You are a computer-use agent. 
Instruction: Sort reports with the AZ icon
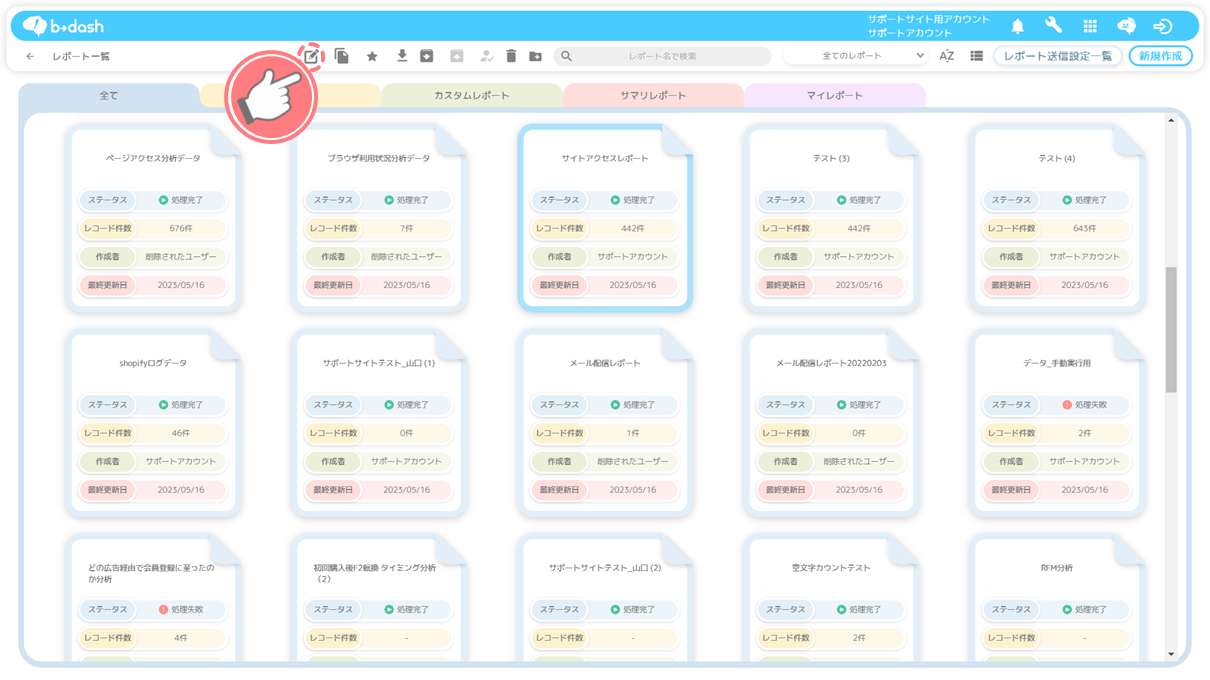click(947, 56)
